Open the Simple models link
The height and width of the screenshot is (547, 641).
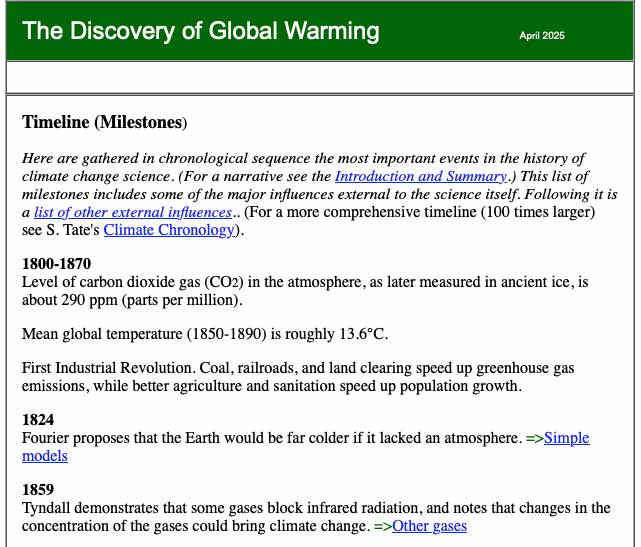pos(566,438)
